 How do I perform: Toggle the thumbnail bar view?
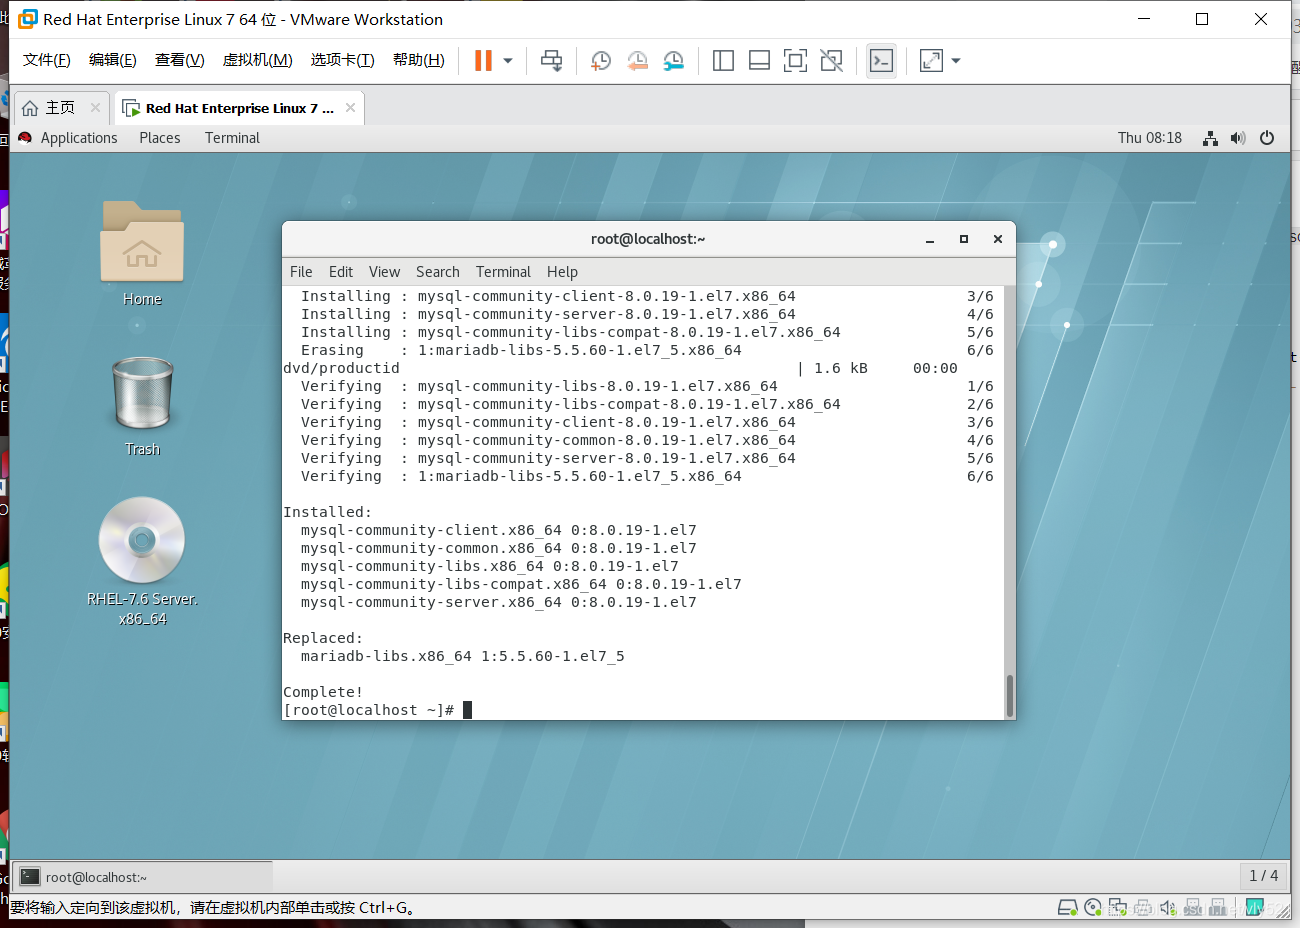759,61
